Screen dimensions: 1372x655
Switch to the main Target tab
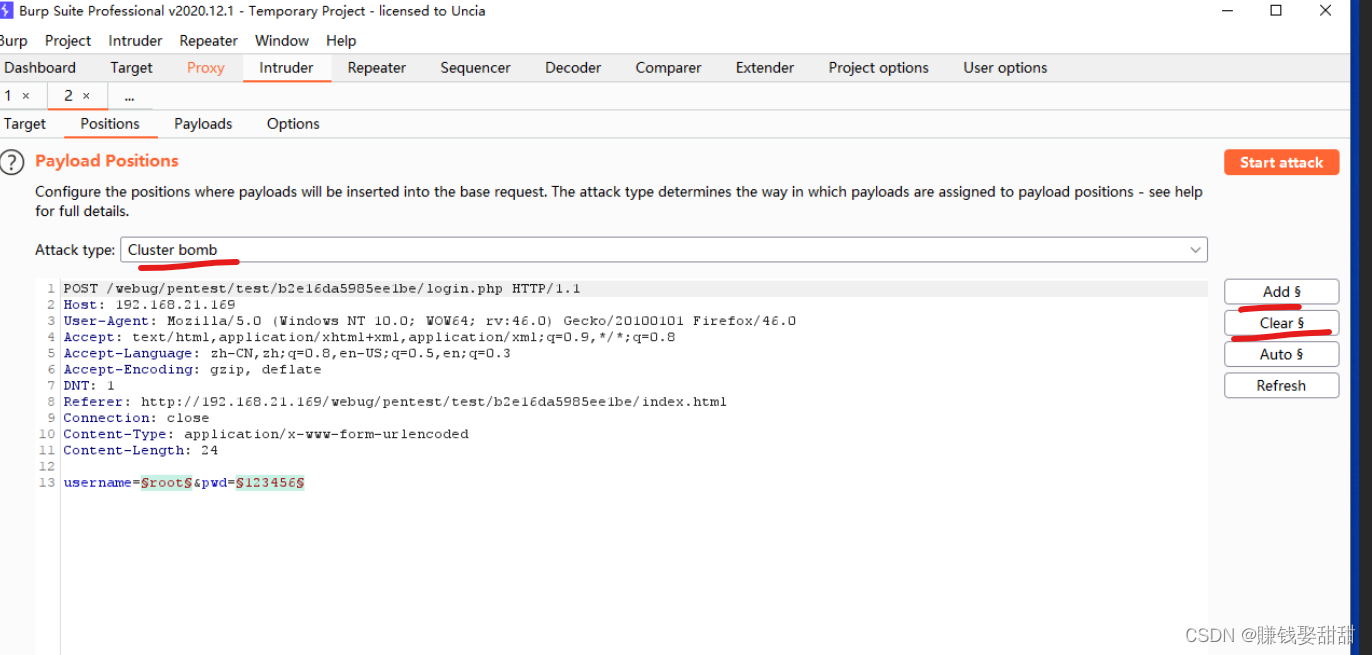point(131,68)
